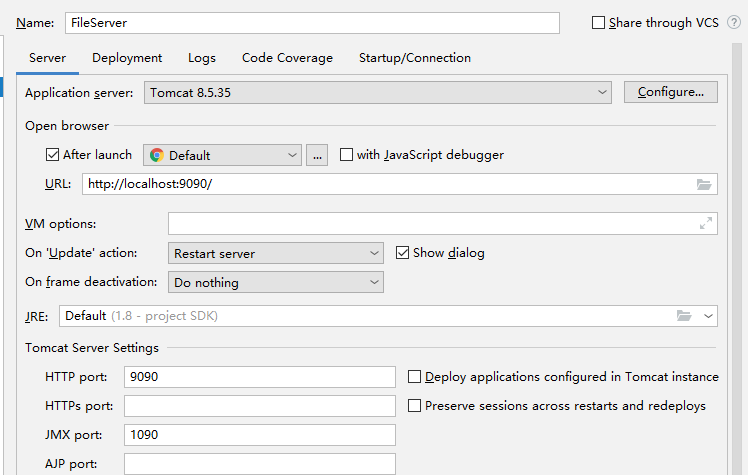Click the Open browser section label
Screen dimensions: 748x475
pos(67,125)
